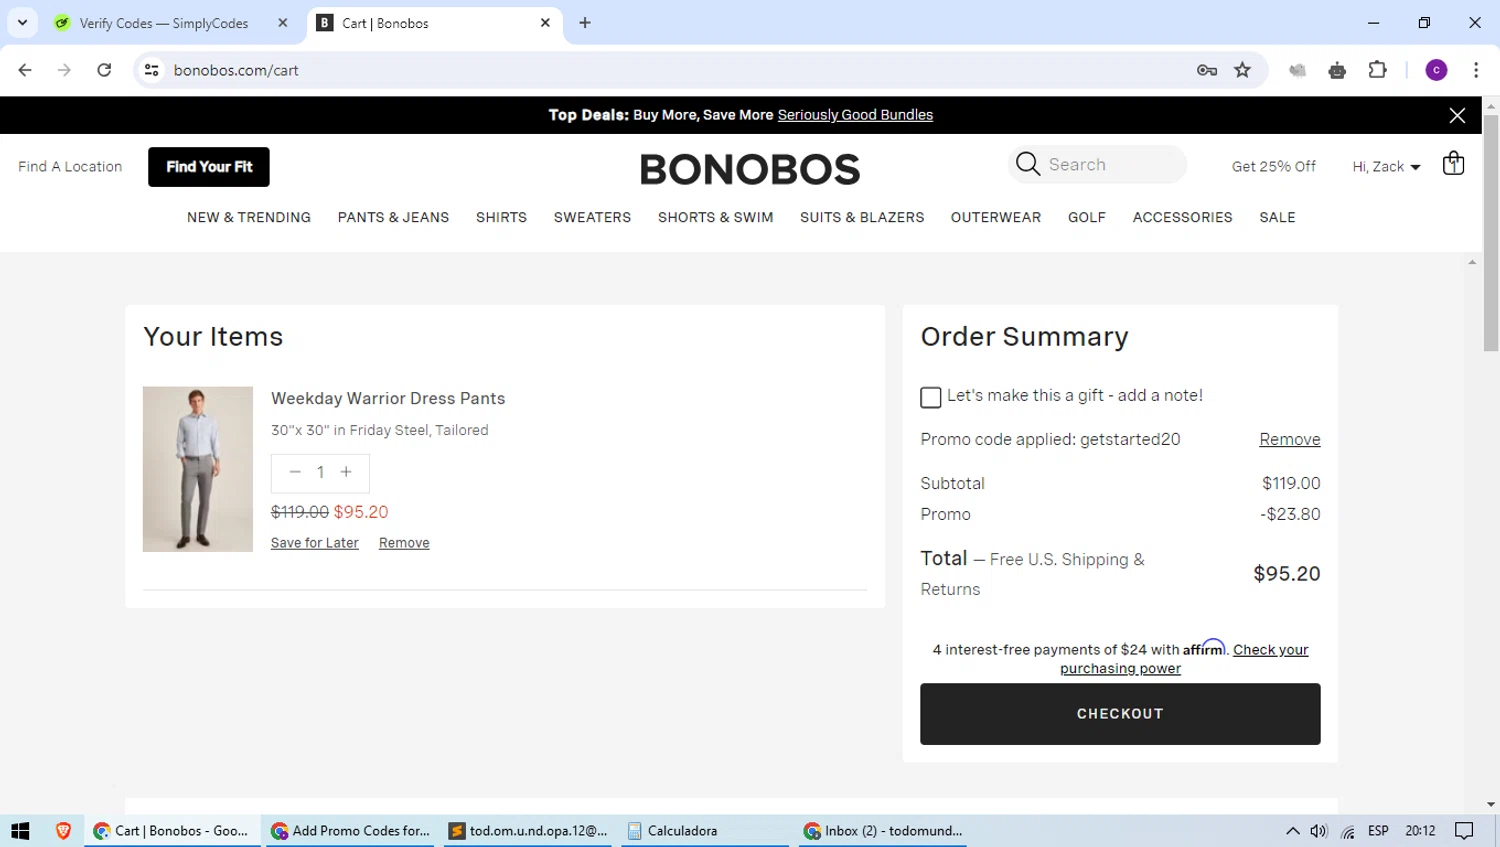Open the shopping bag icon

tap(1453, 164)
